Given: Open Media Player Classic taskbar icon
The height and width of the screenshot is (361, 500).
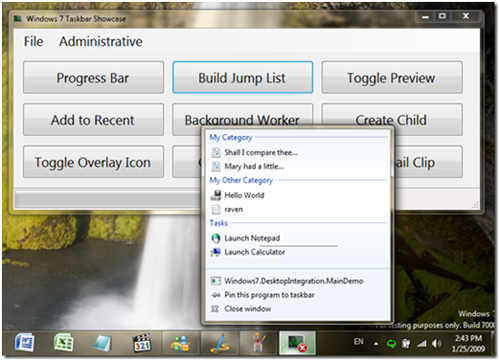Looking at the screenshot, I should click(x=142, y=343).
